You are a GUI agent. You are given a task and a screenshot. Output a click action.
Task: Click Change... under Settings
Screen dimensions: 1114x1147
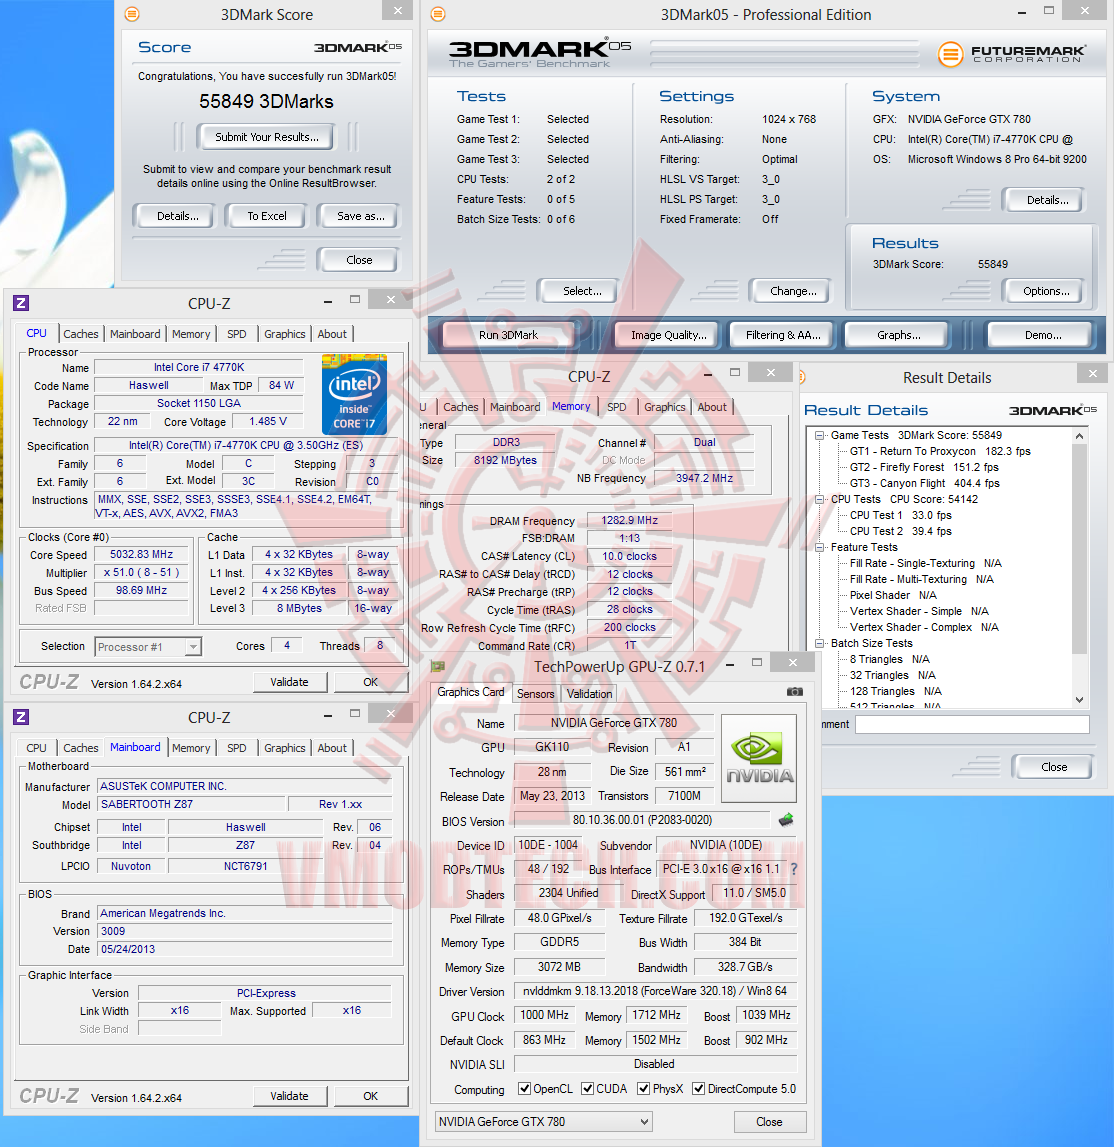pos(793,291)
